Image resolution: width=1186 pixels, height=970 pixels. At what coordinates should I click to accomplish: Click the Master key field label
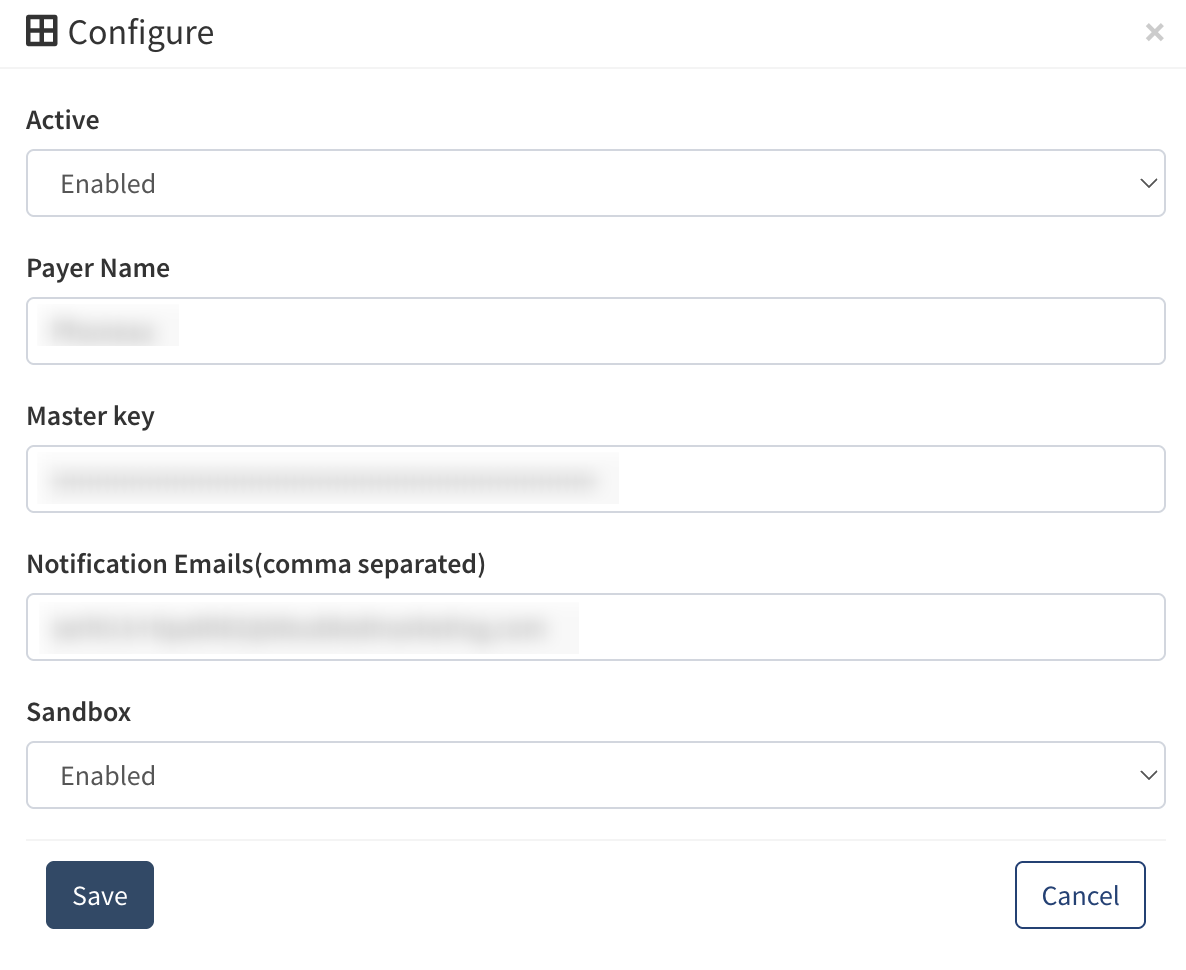pyautogui.click(x=90, y=415)
